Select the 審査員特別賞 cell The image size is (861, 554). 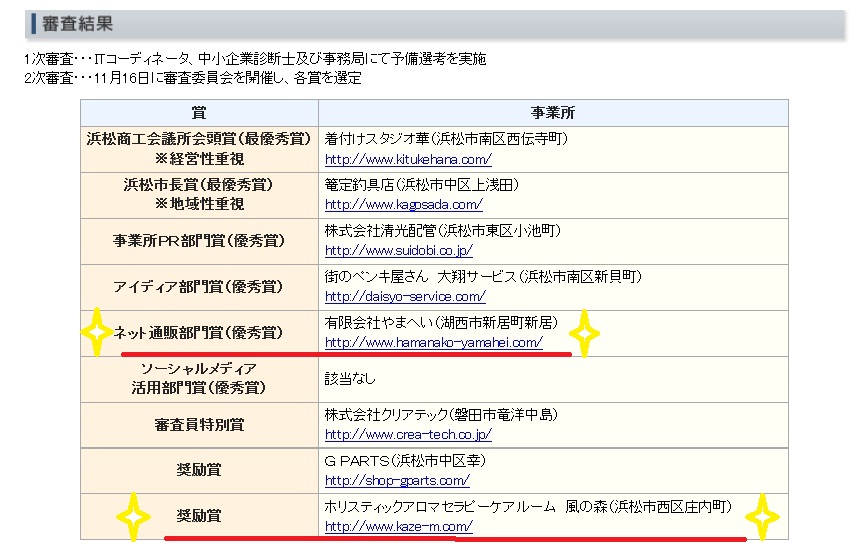pos(199,425)
